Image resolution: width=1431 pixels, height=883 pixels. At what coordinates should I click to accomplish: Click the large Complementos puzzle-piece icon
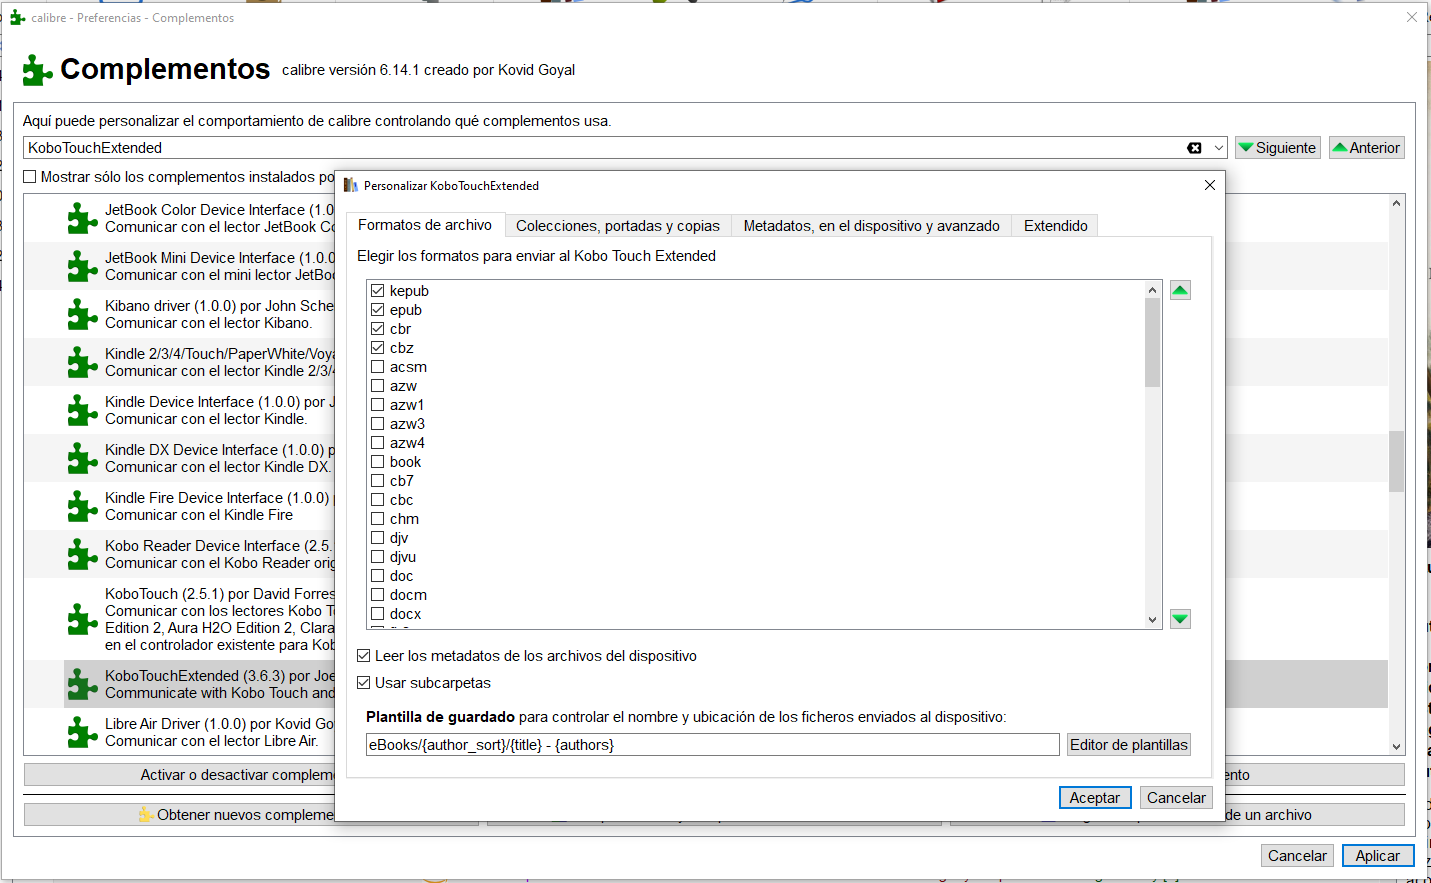(38, 70)
